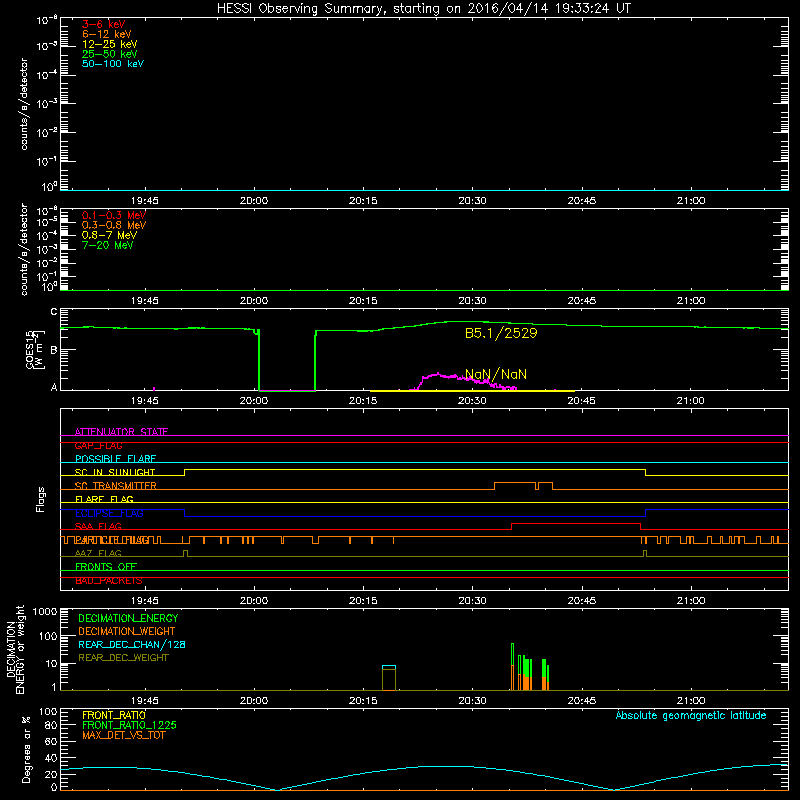800x800 pixels.
Task: Pick the REAR_DEC_CHAN/128 legend label
Action: pos(132,644)
